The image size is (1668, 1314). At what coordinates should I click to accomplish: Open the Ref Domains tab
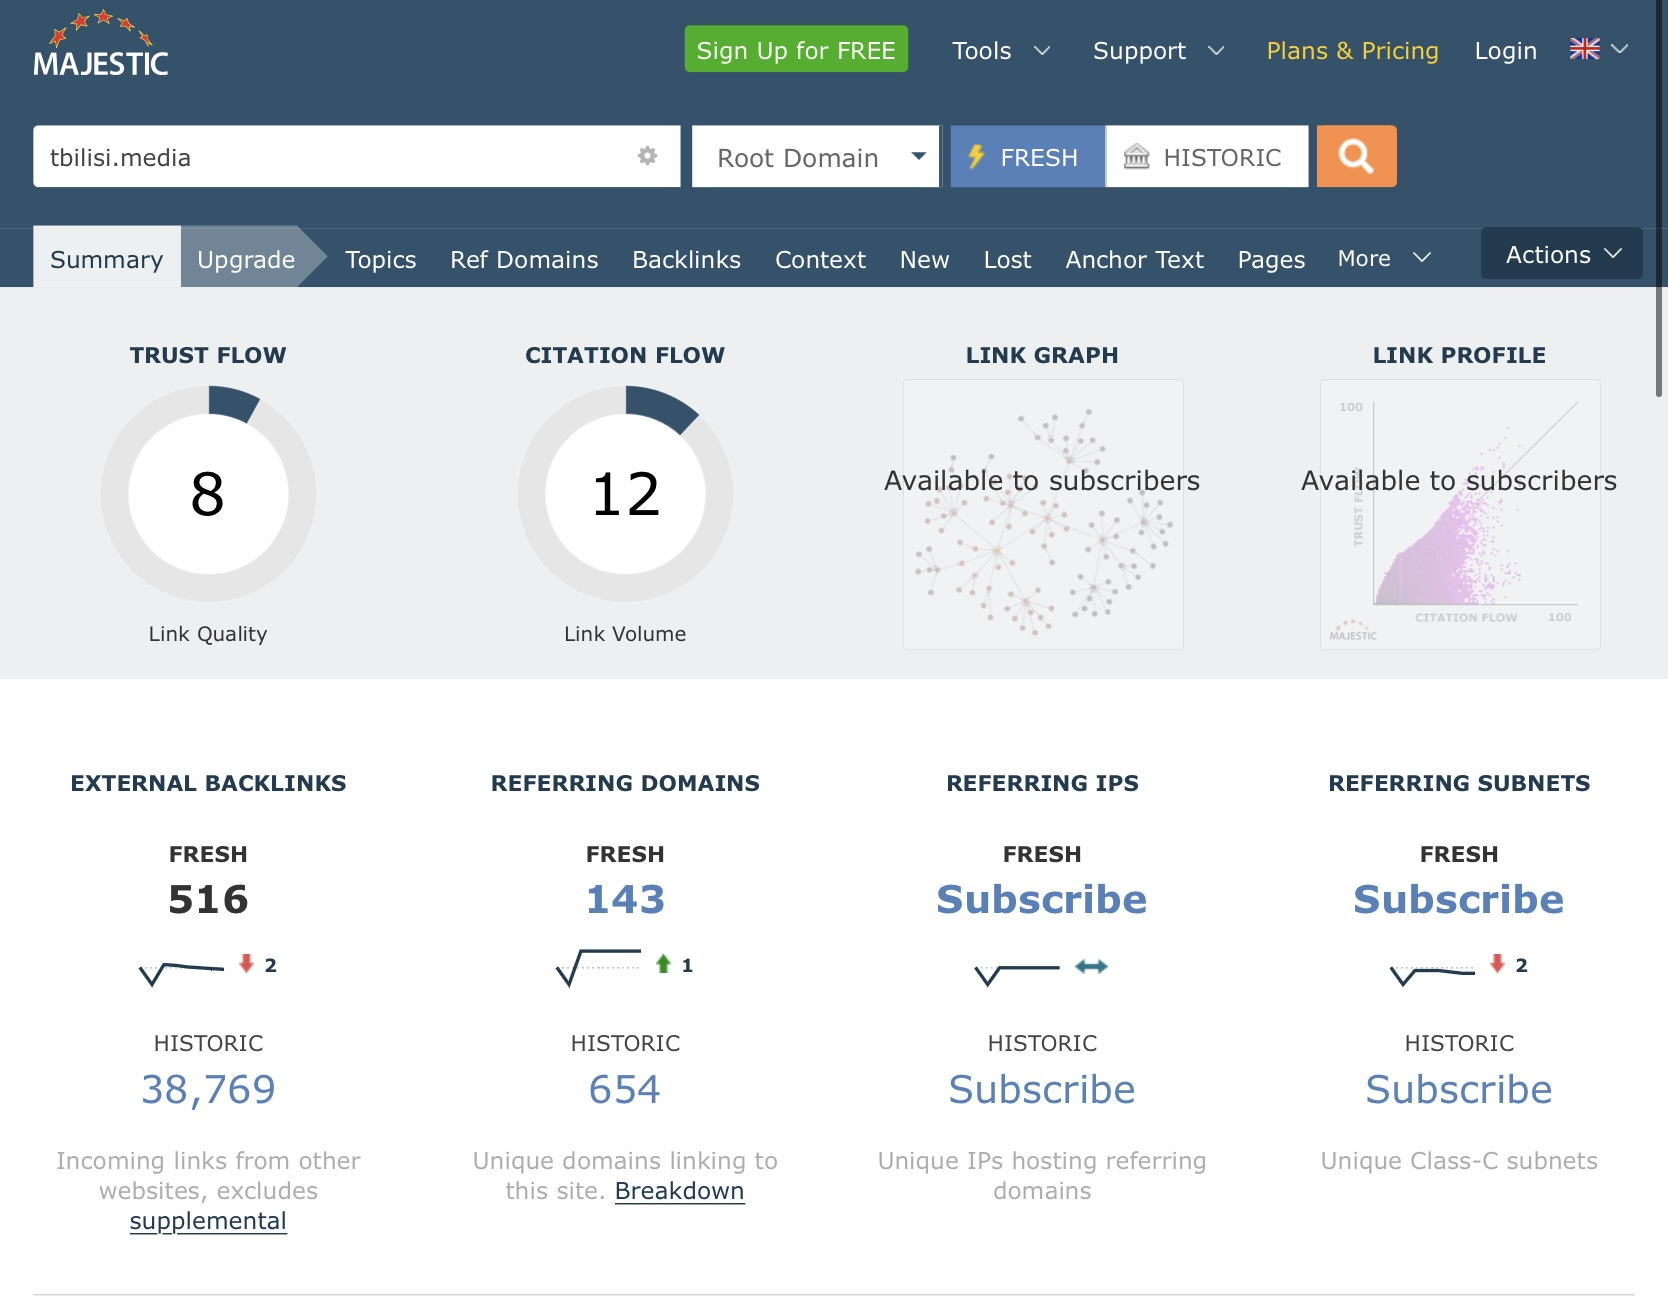pyautogui.click(x=524, y=259)
